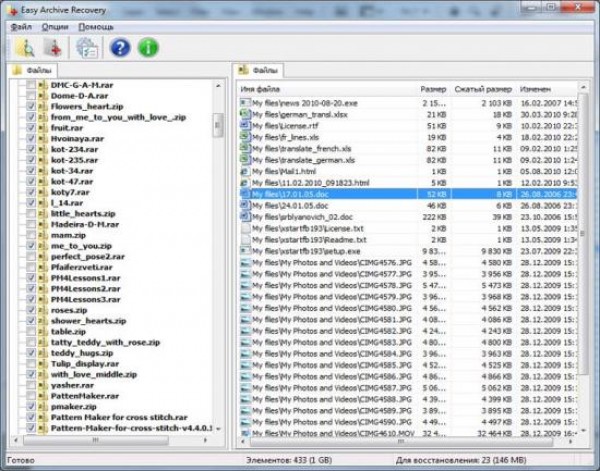
Task: Click the Excel icon of translate_french.xls
Action: pyautogui.click(x=245, y=148)
